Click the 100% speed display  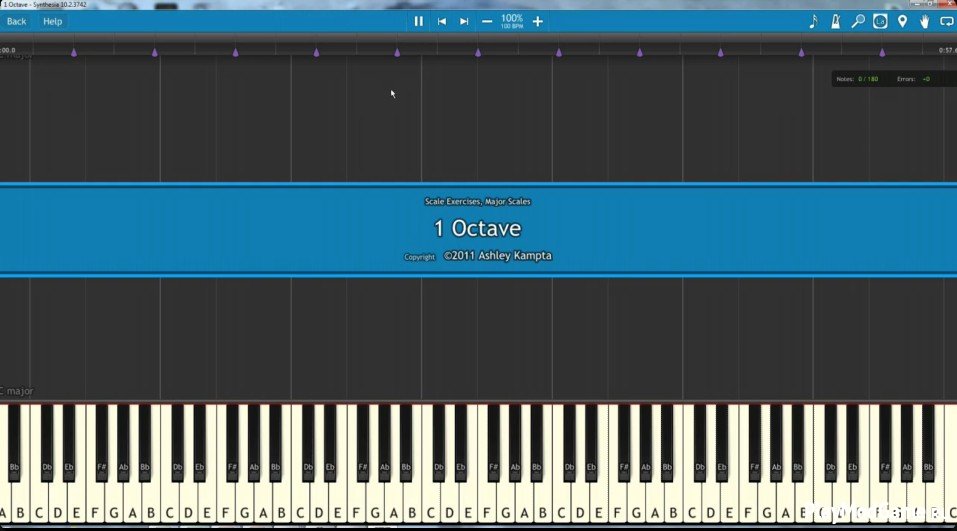click(512, 20)
